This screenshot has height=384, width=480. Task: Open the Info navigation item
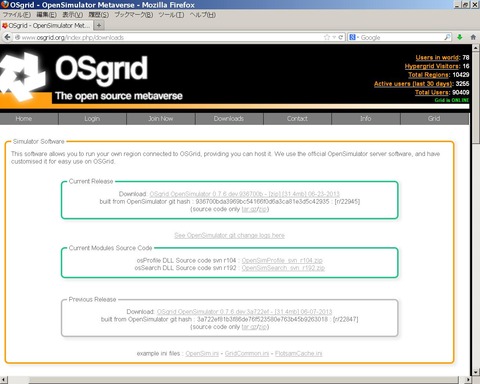pos(365,119)
